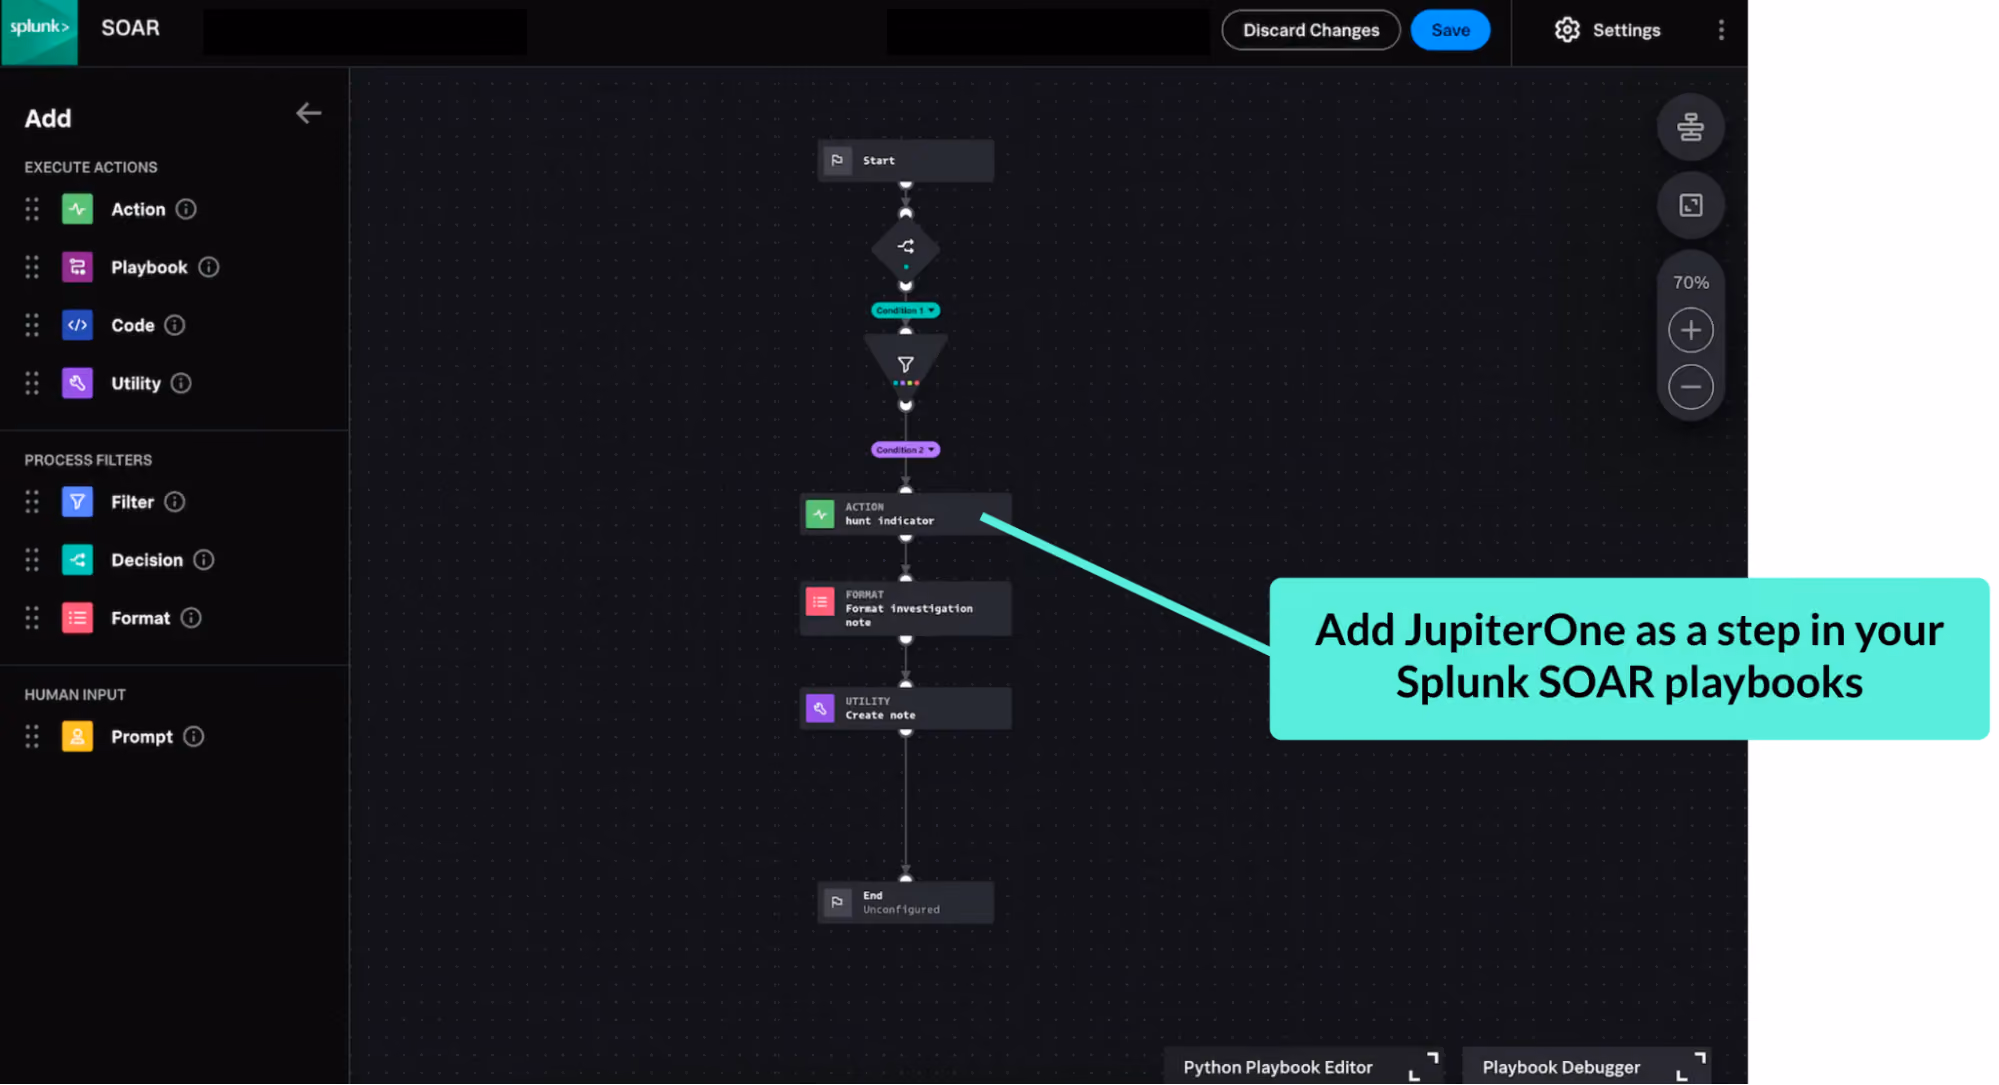This screenshot has width=1999, height=1085.
Task: Expand the Playbook Debugger panel
Action: [1691, 1067]
